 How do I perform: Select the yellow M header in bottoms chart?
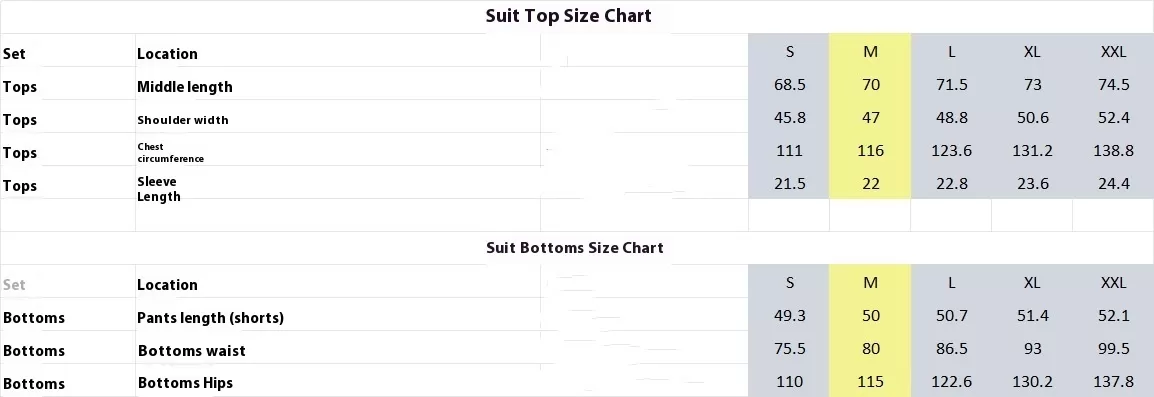click(871, 283)
